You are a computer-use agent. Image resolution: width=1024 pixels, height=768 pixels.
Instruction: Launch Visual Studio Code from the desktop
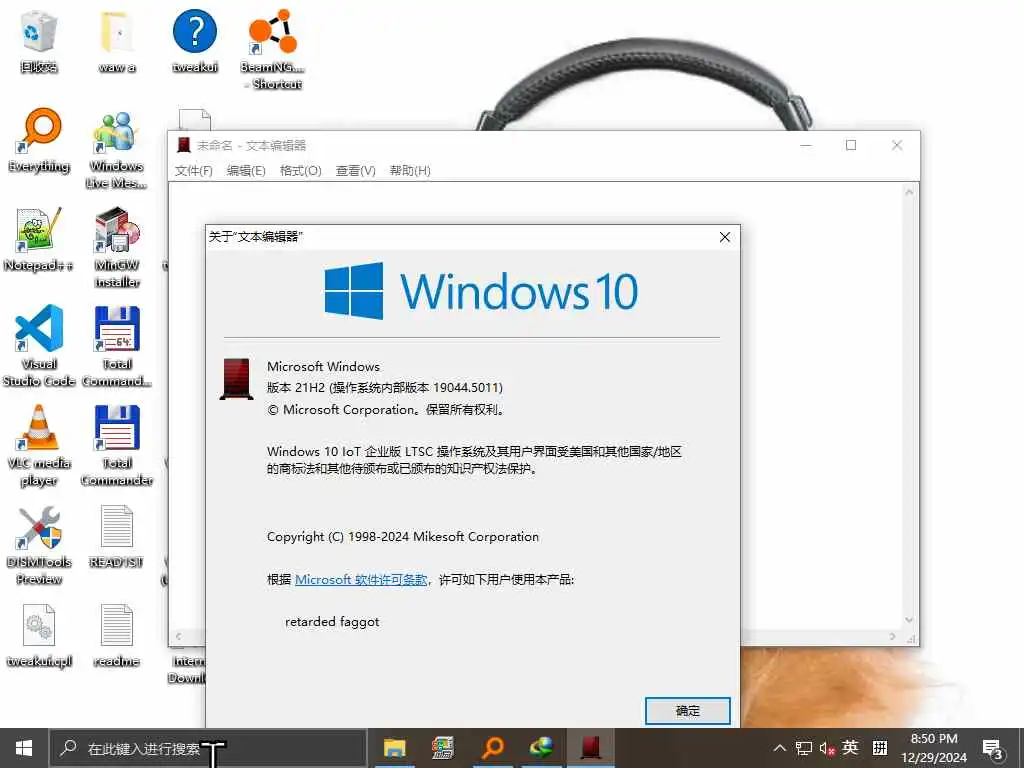point(39,347)
